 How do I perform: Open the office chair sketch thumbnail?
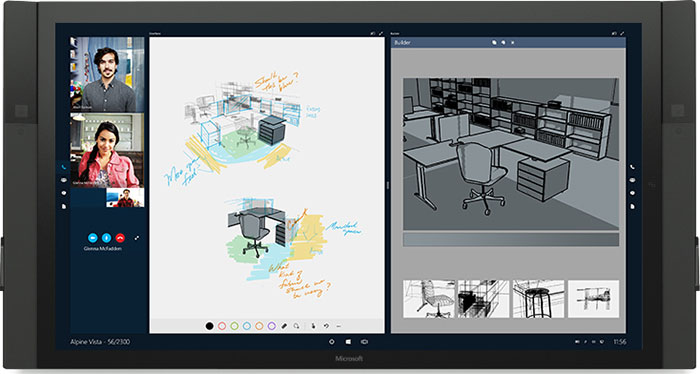point(429,299)
